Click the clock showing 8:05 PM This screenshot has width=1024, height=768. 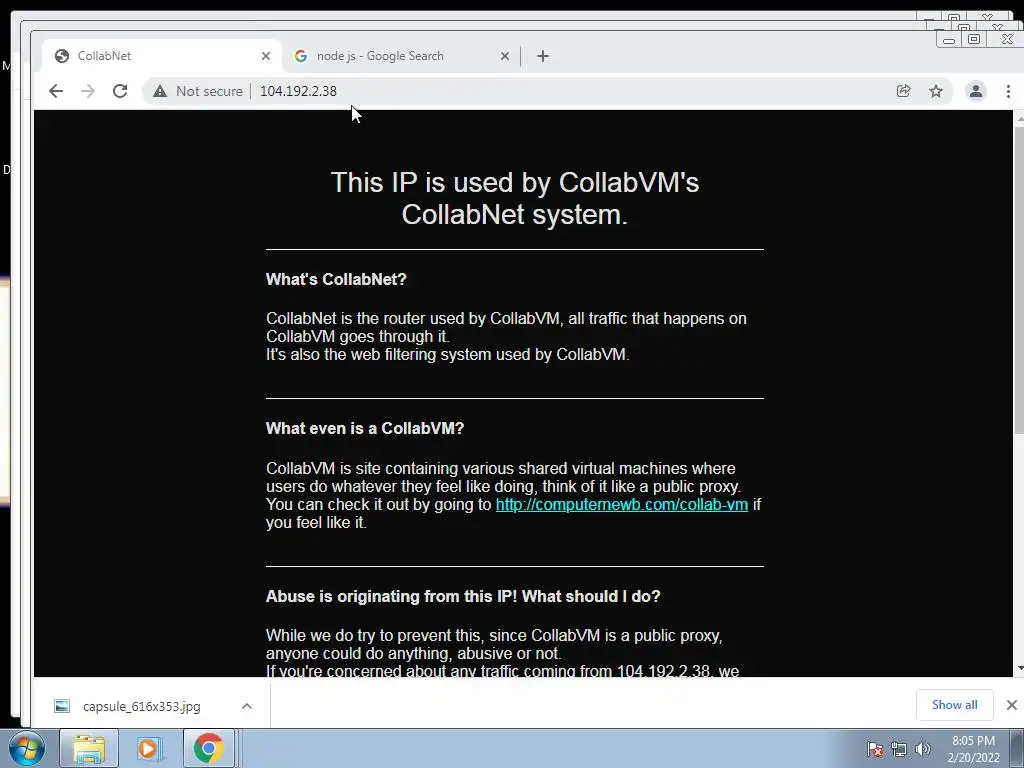pos(973,741)
